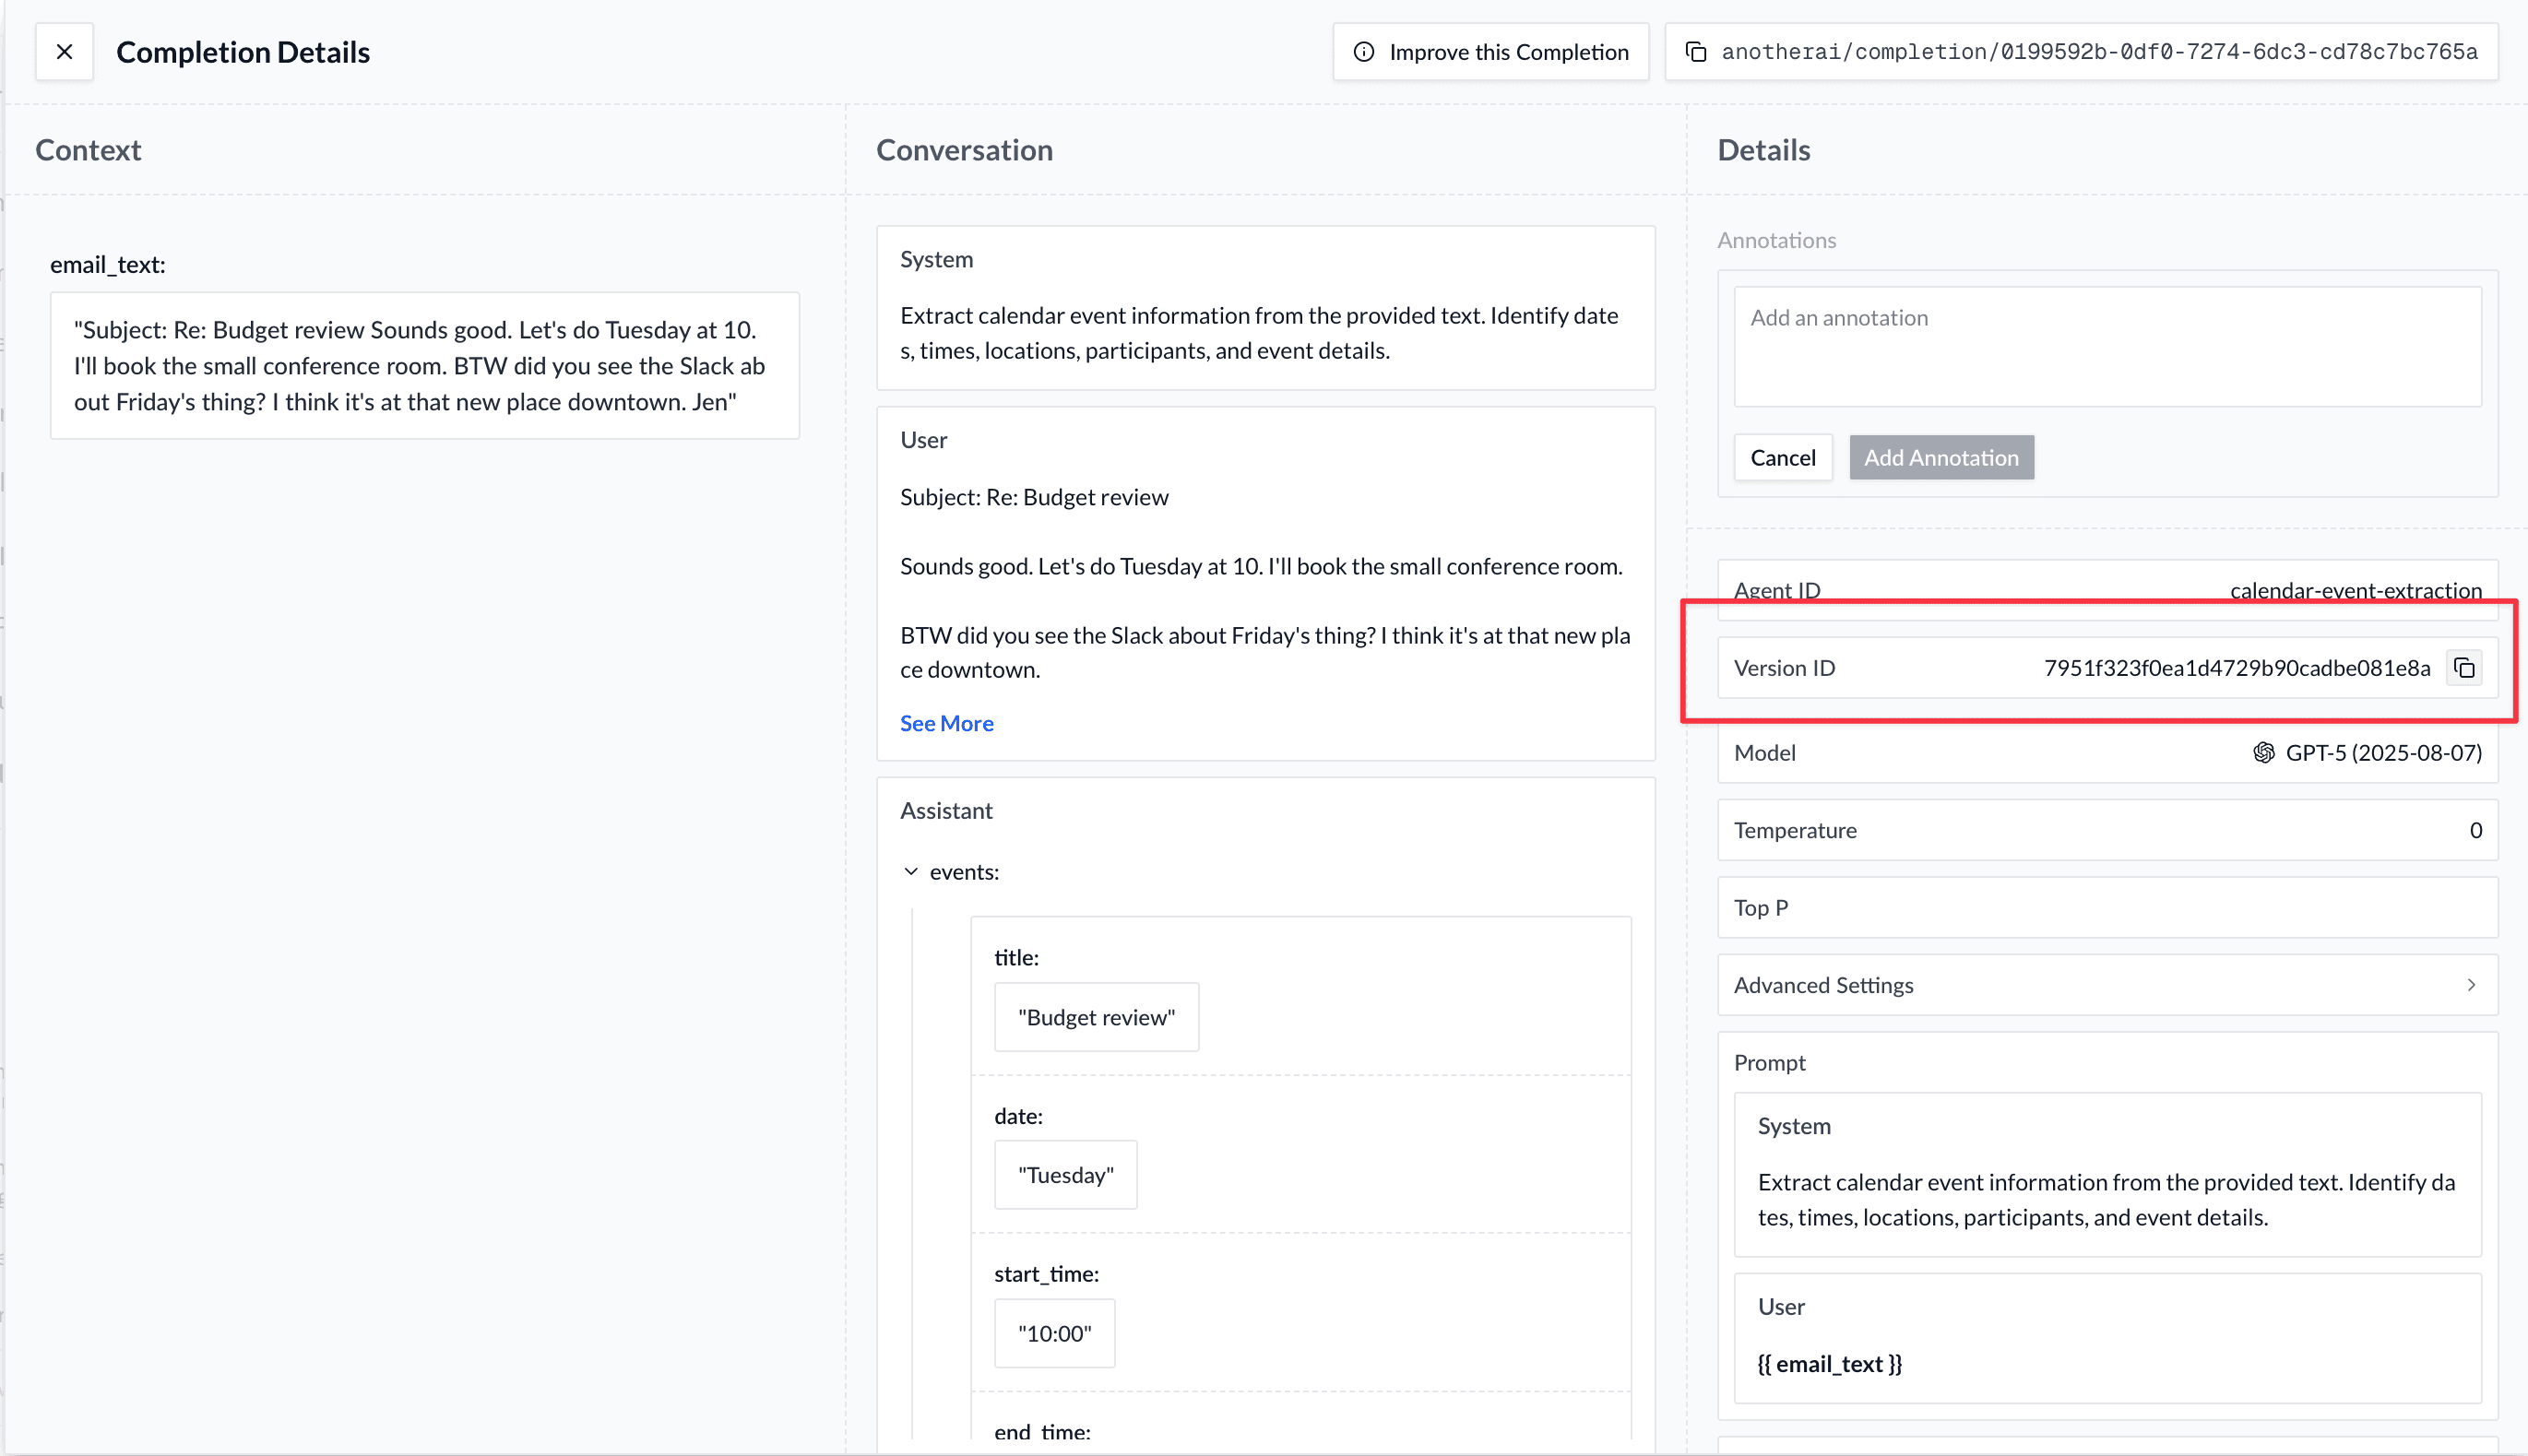Select the Budget review title value
The height and width of the screenshot is (1456, 2528).
(1096, 1017)
